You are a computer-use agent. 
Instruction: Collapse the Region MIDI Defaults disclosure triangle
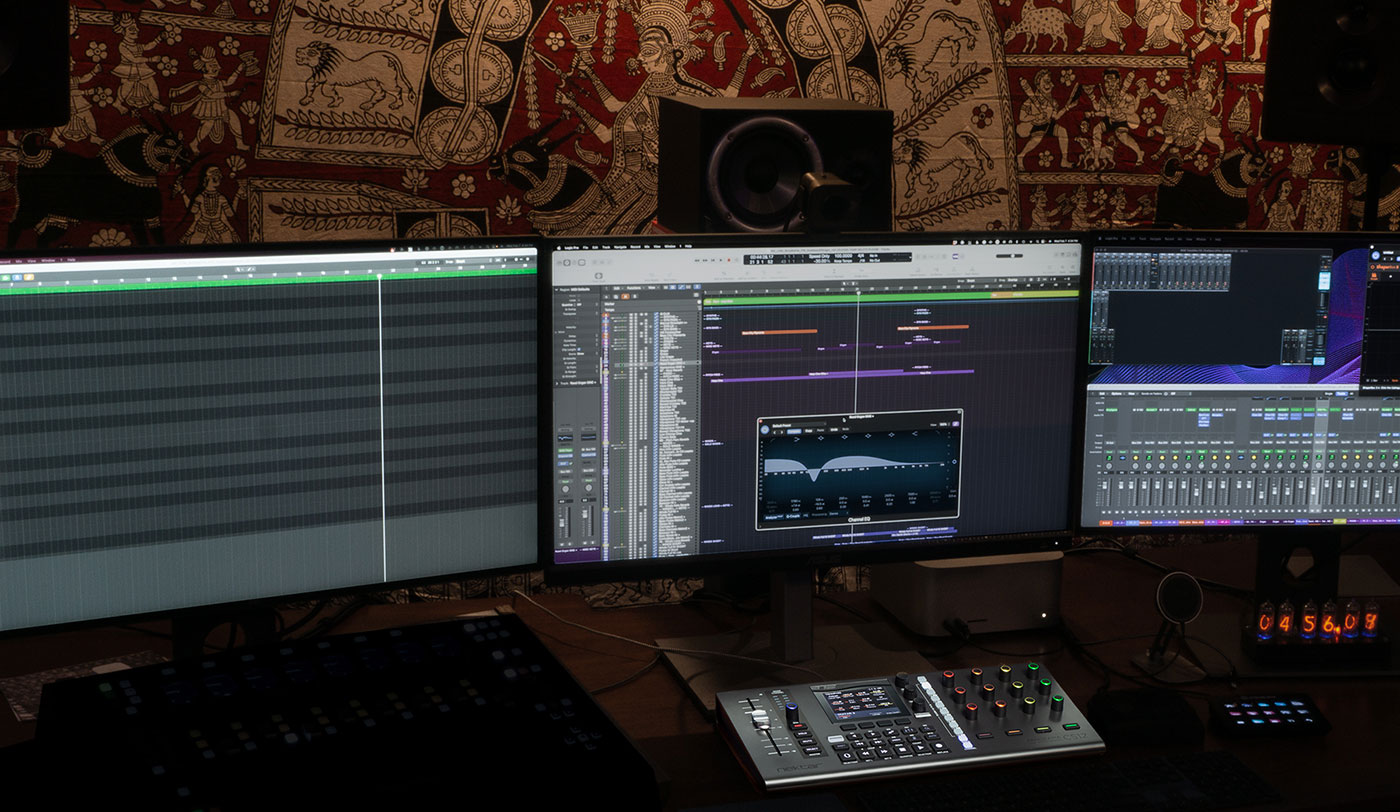click(x=556, y=290)
